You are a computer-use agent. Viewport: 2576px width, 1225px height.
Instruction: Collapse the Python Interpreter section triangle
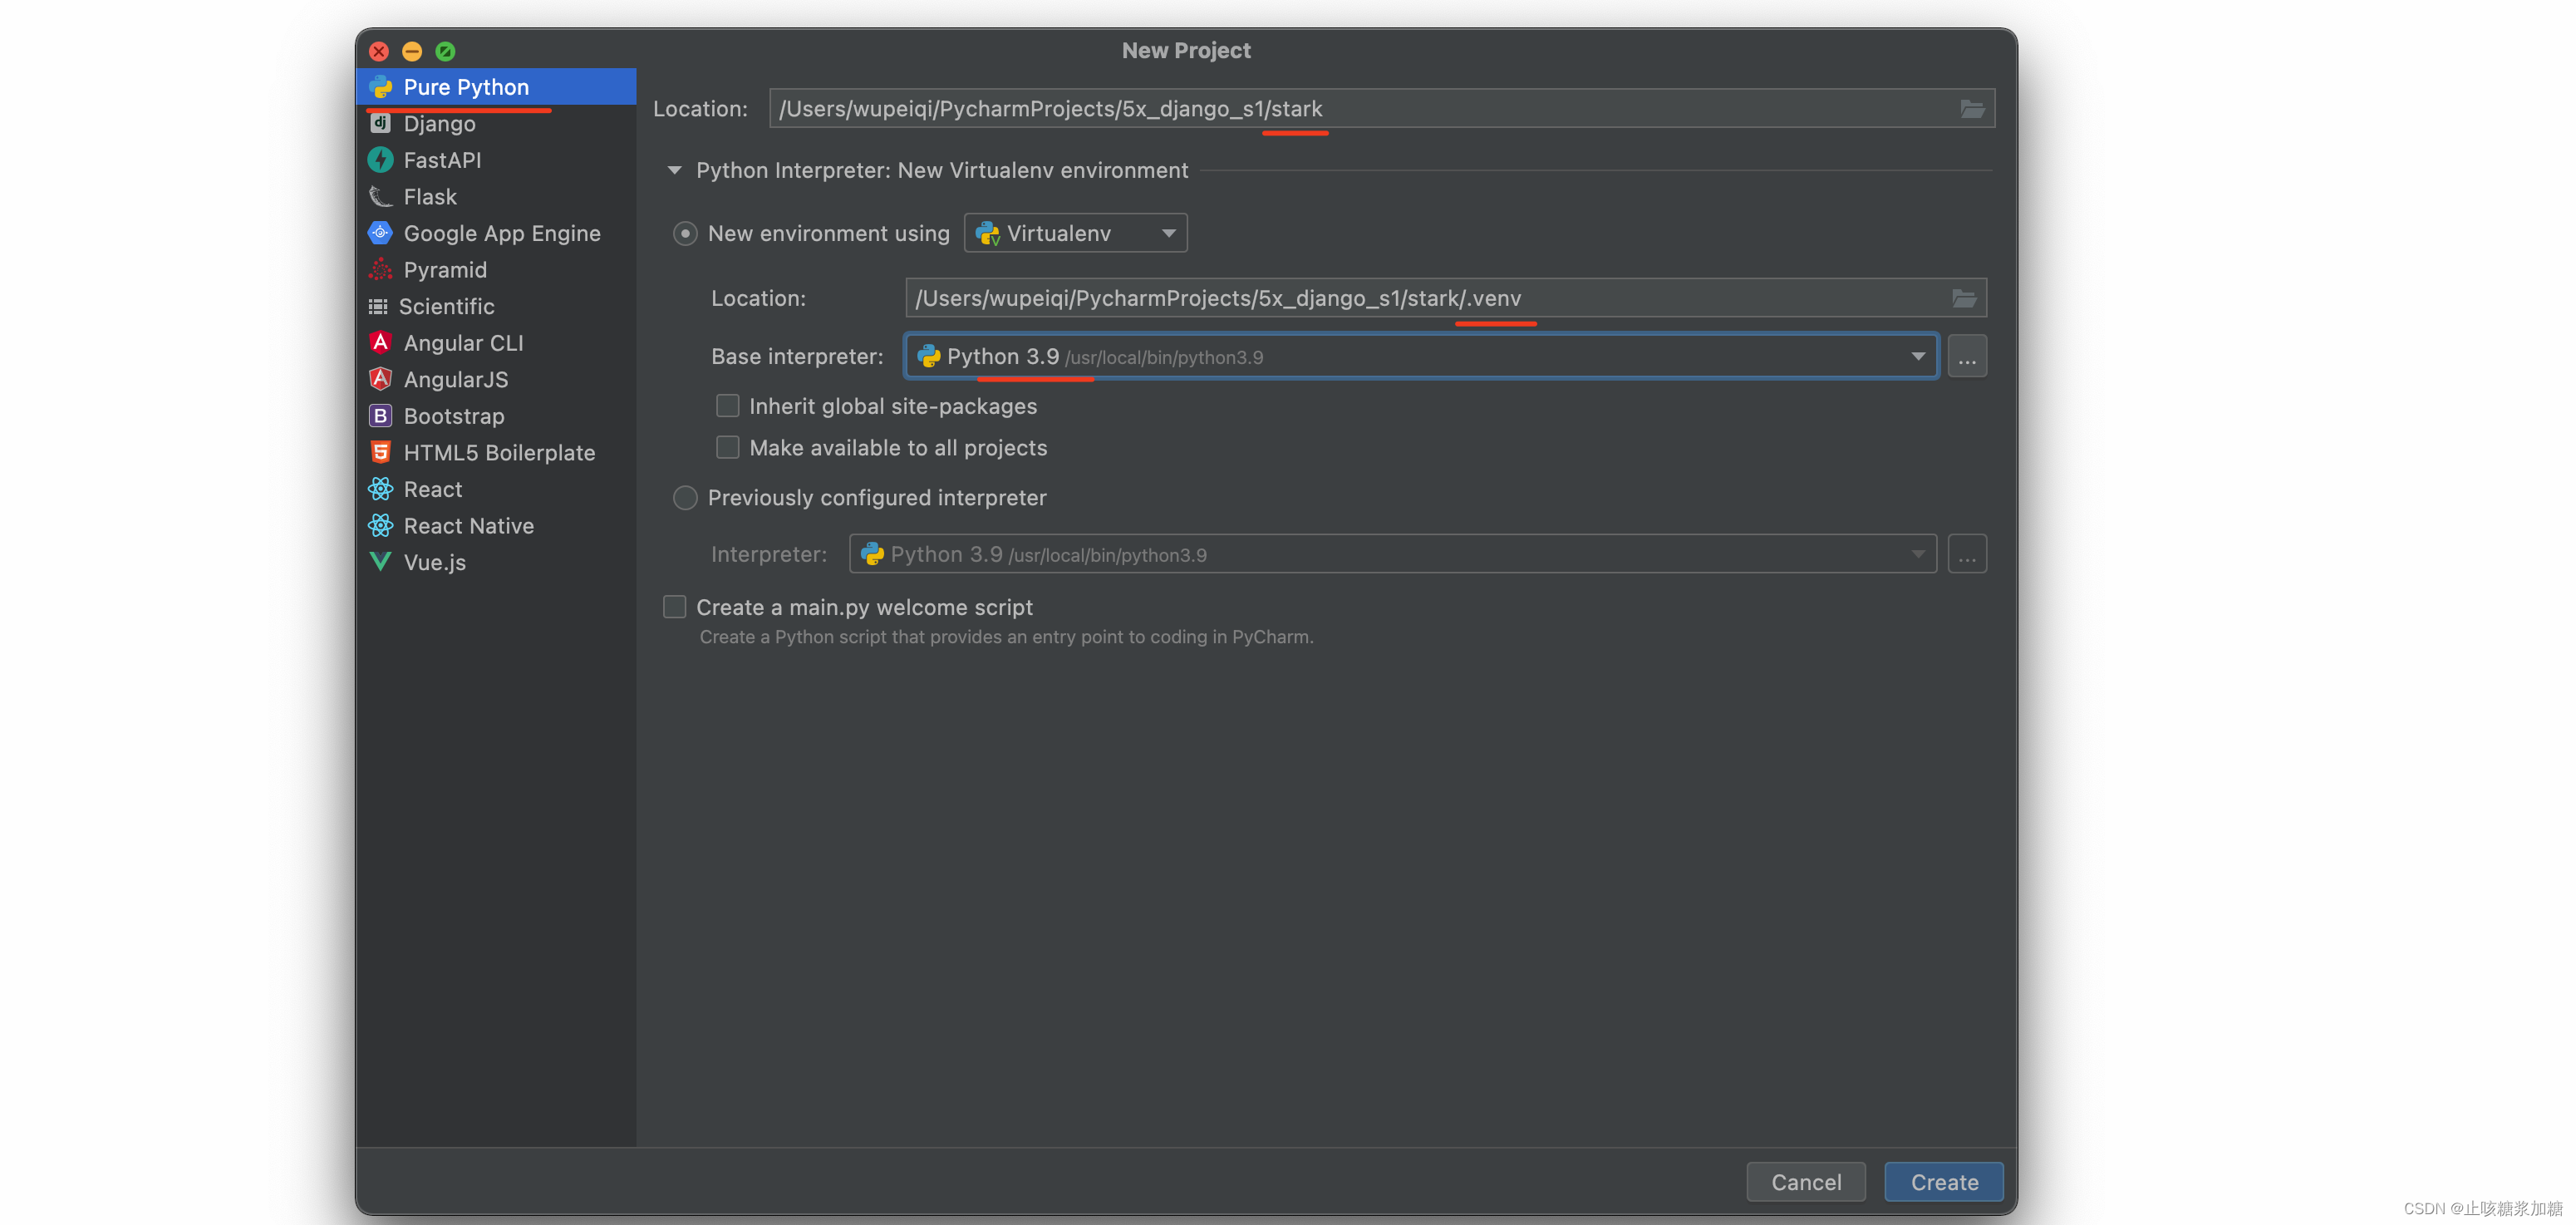point(675,171)
